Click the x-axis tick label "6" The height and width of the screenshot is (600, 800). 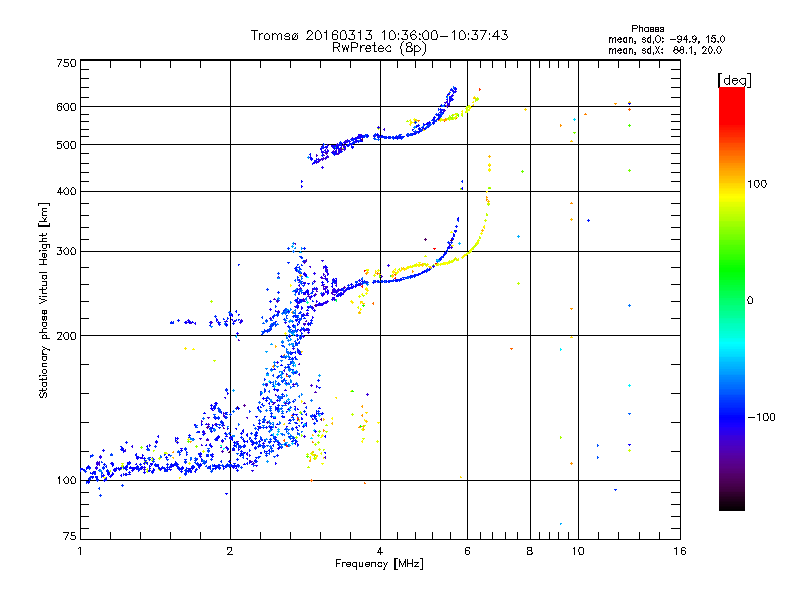pyautogui.click(x=467, y=551)
